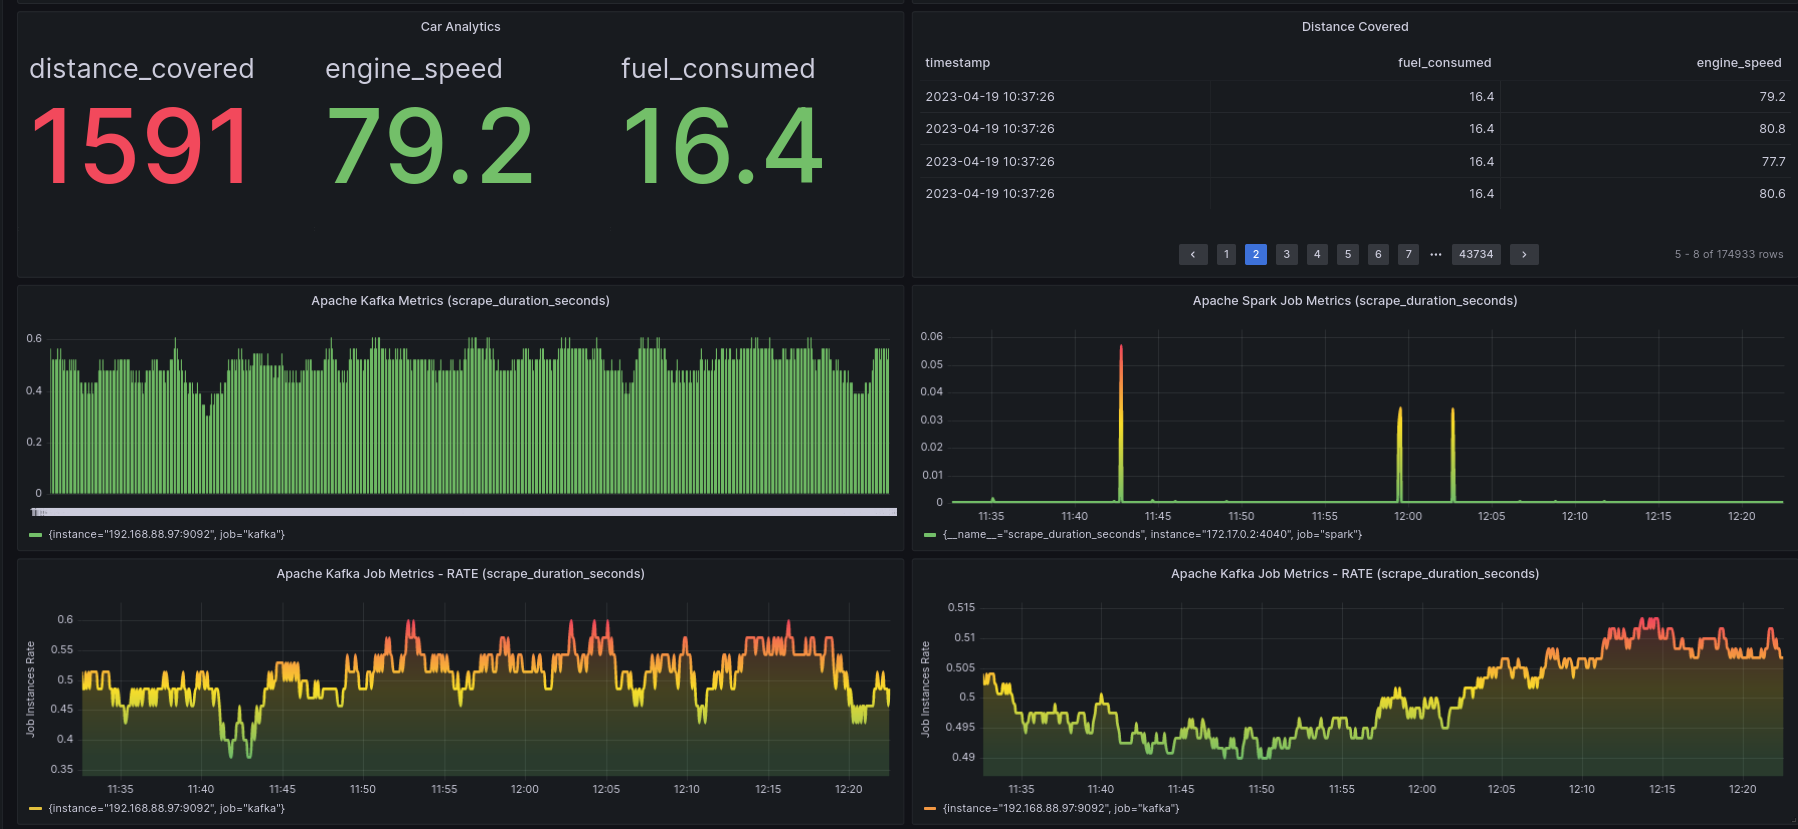Toggle spark scrape_duration_seconds legend series
1798x829 pixels.
click(1152, 535)
